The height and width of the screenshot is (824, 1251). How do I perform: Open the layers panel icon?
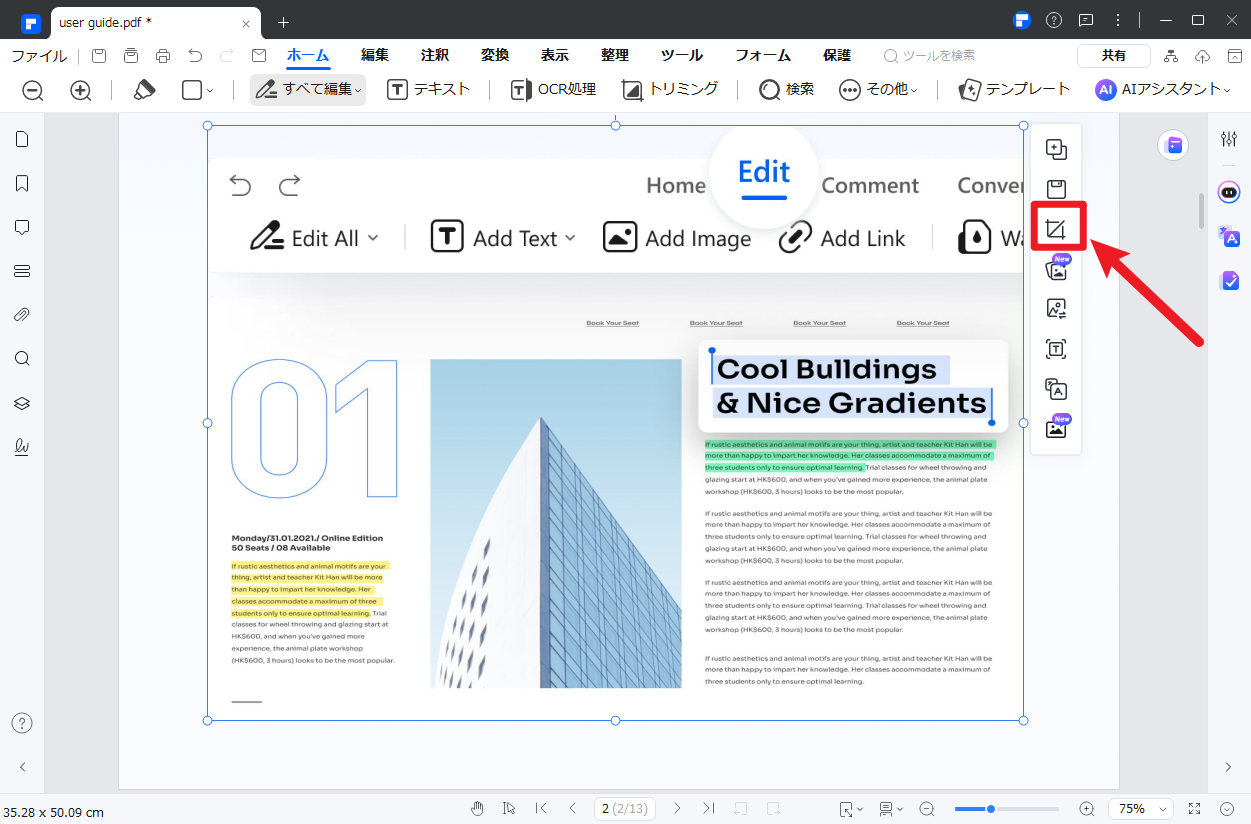pyautogui.click(x=22, y=403)
